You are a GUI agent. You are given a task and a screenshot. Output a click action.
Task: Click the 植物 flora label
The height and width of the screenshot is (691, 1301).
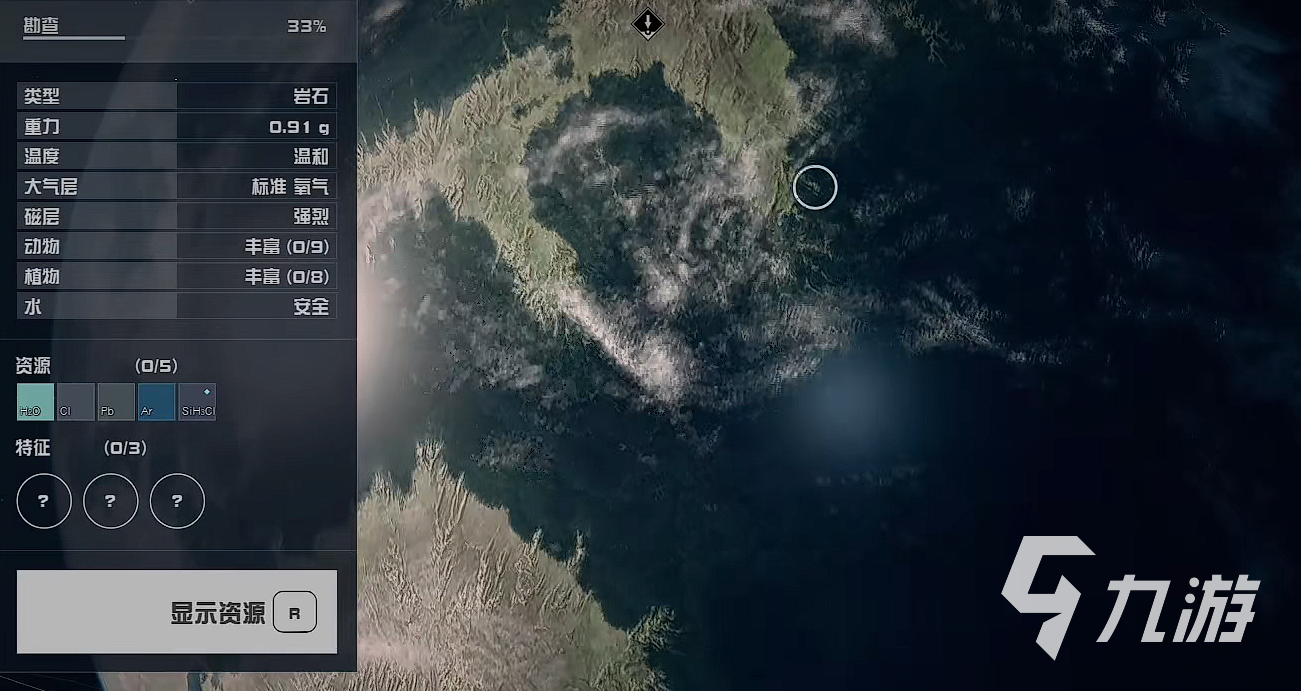point(42,276)
